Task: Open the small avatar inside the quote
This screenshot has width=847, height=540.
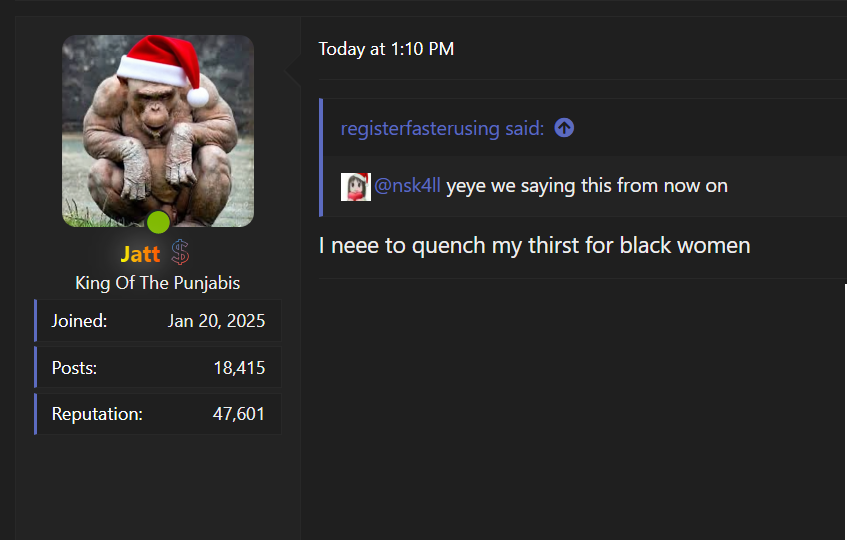Action: click(355, 186)
